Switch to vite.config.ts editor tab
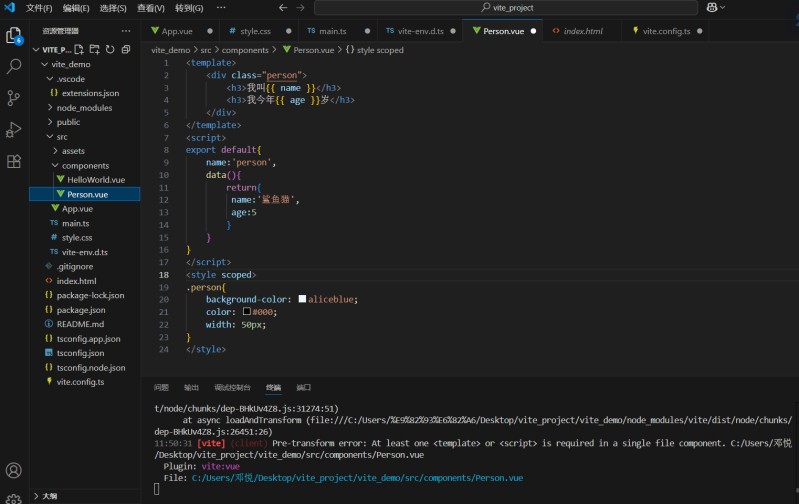 [x=666, y=31]
